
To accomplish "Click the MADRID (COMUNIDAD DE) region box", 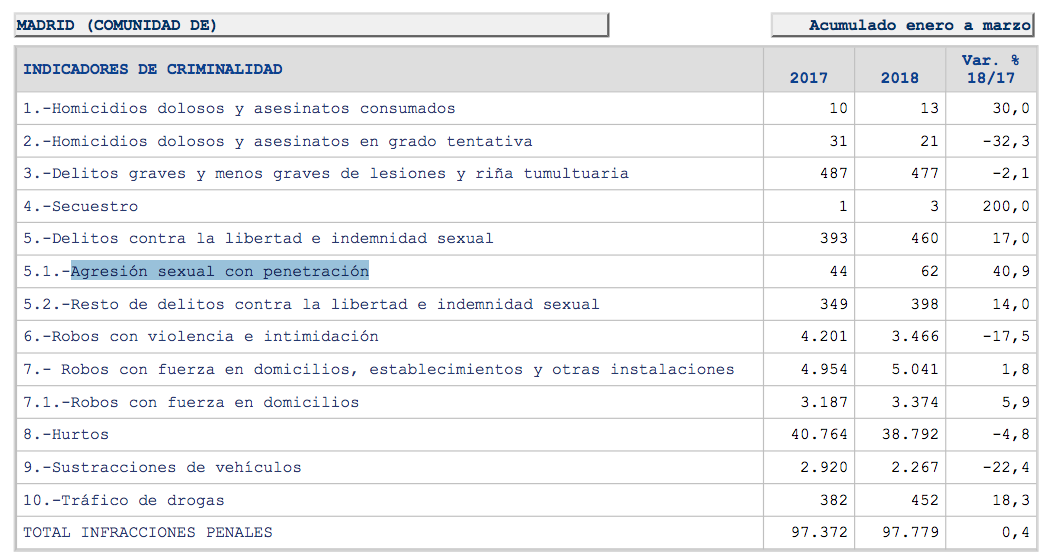I will pyautogui.click(x=310, y=25).
